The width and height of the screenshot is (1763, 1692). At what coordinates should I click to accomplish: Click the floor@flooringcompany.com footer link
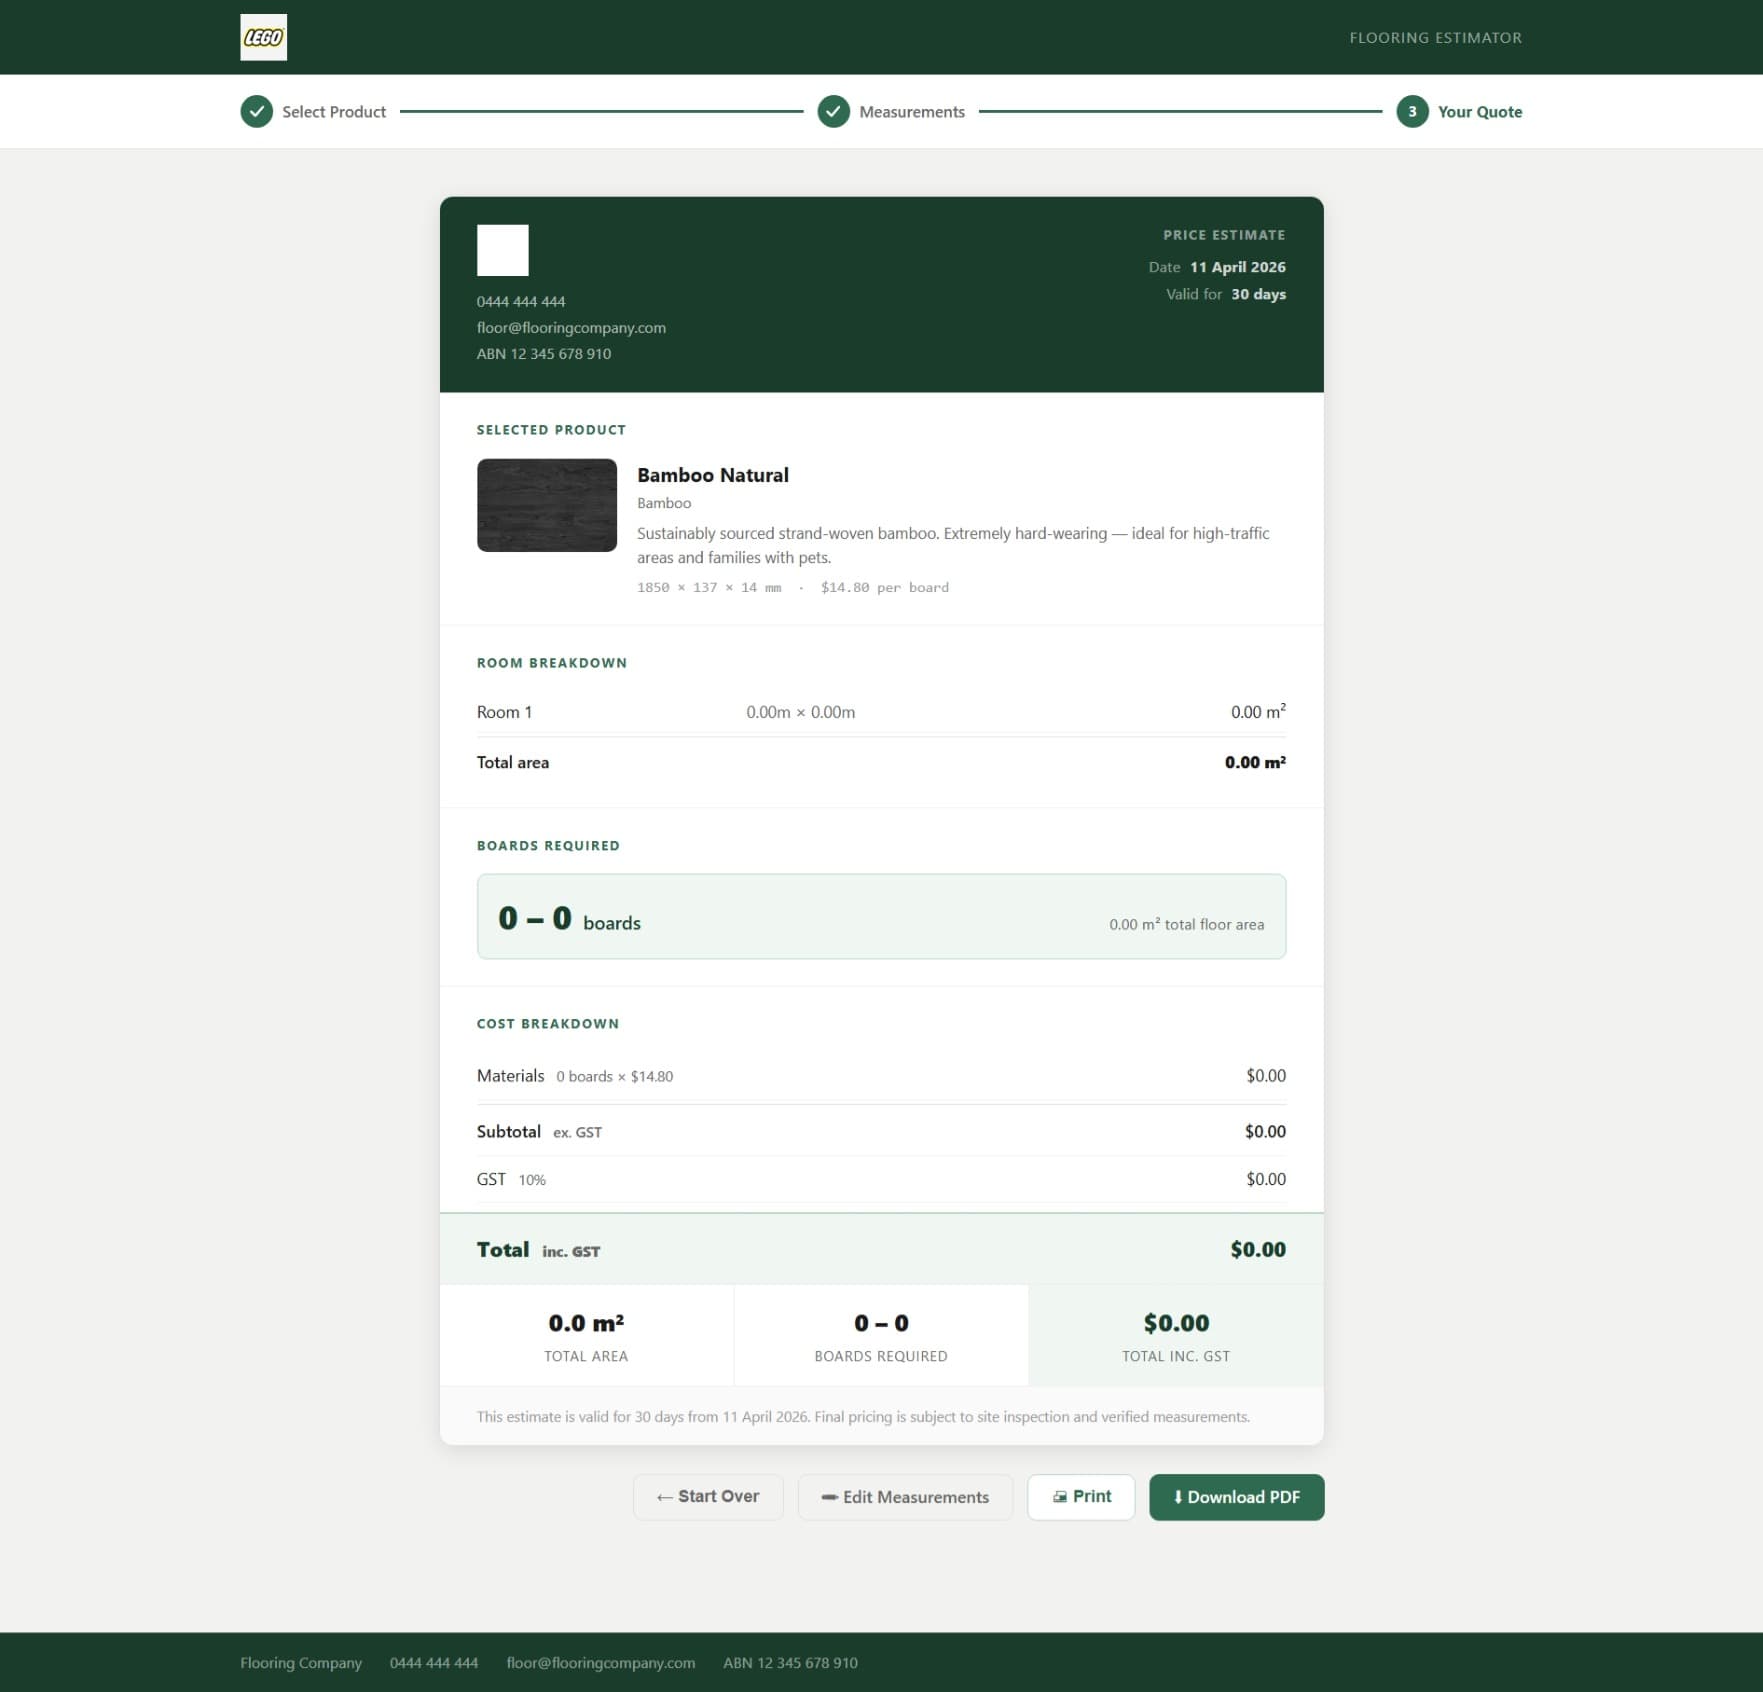(600, 1663)
